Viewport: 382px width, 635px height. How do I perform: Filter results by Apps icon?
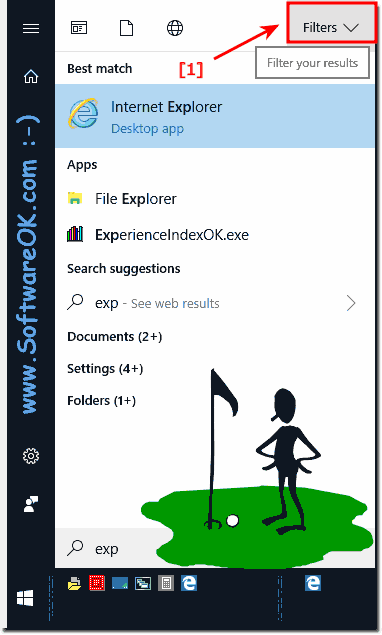pos(79,28)
